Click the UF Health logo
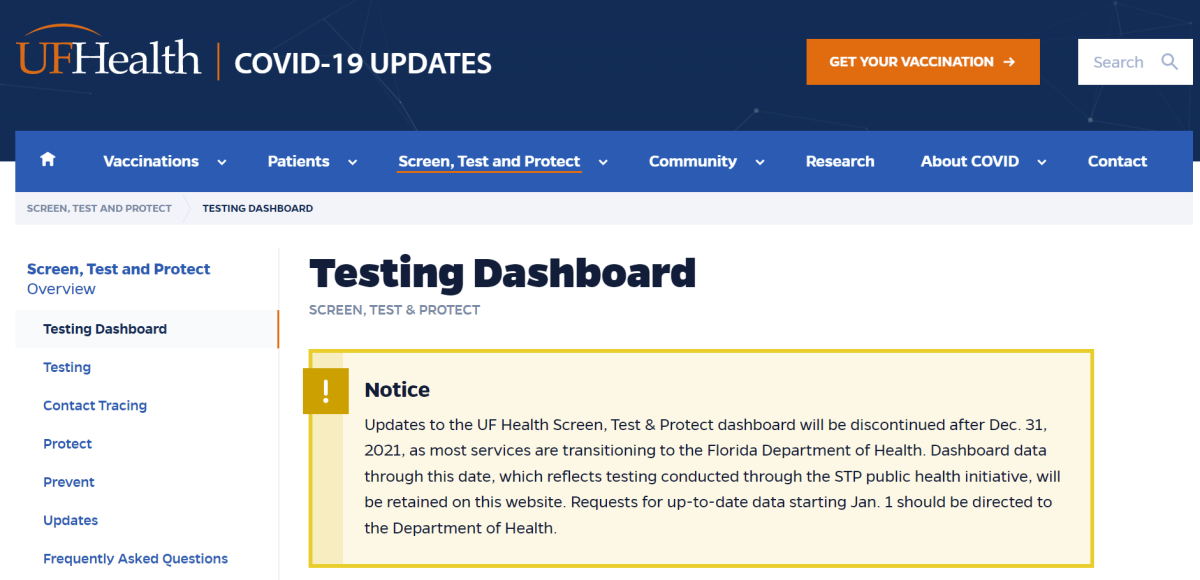1200x580 pixels. coord(109,58)
